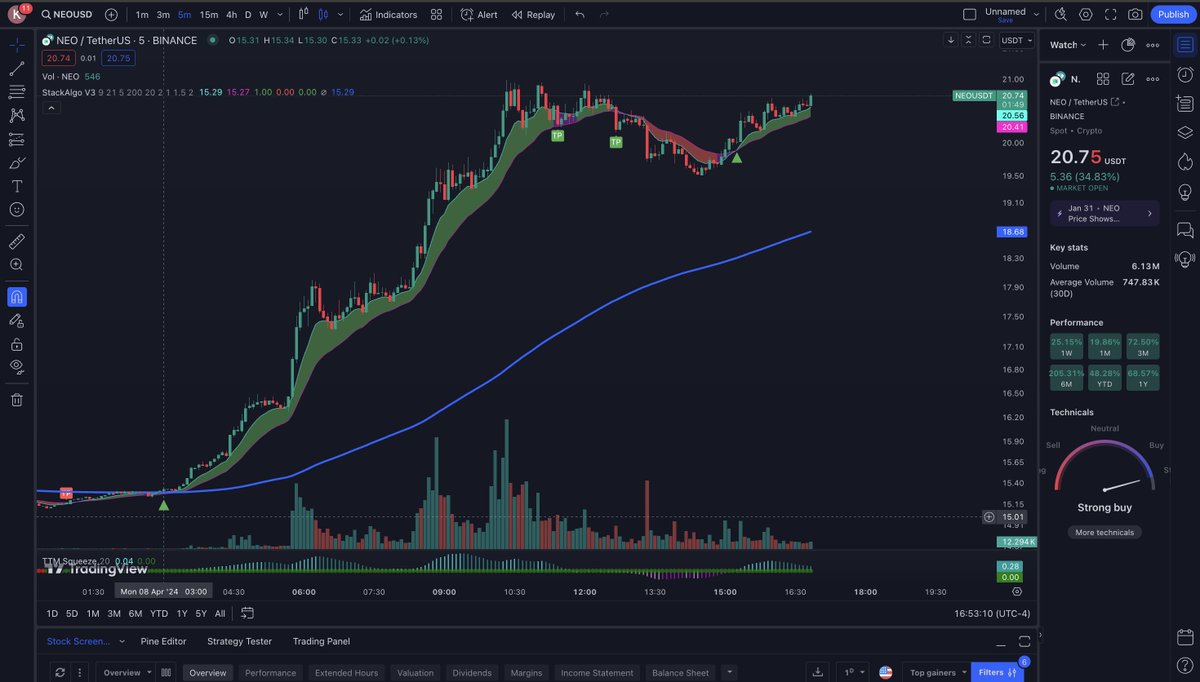Screen dimensions: 1200x682
Task: Open the screener Filters button
Action: coord(997,673)
